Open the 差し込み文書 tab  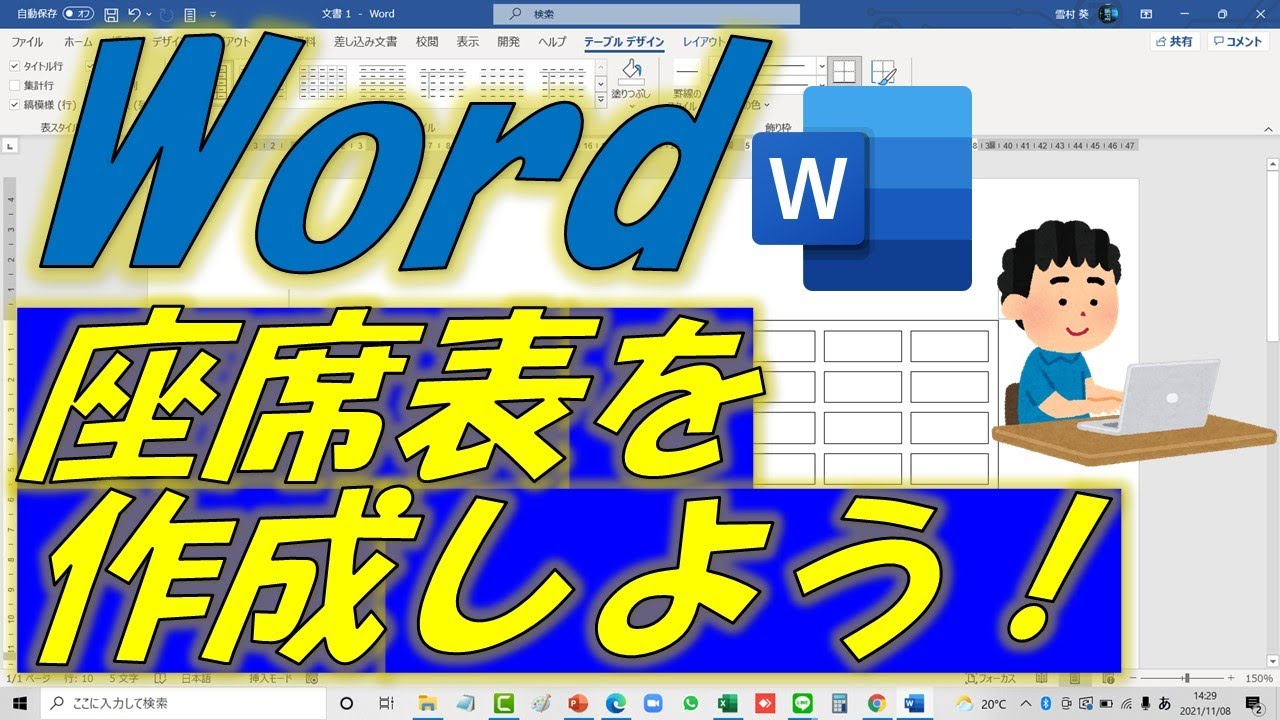pos(365,42)
